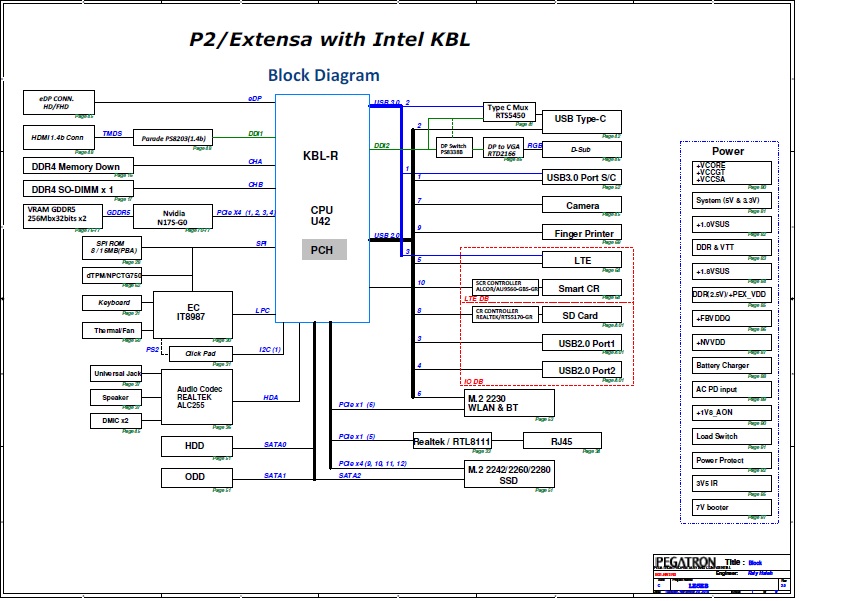Click the "Speaker" block
This screenshot has width=851, height=601.
tap(116, 397)
